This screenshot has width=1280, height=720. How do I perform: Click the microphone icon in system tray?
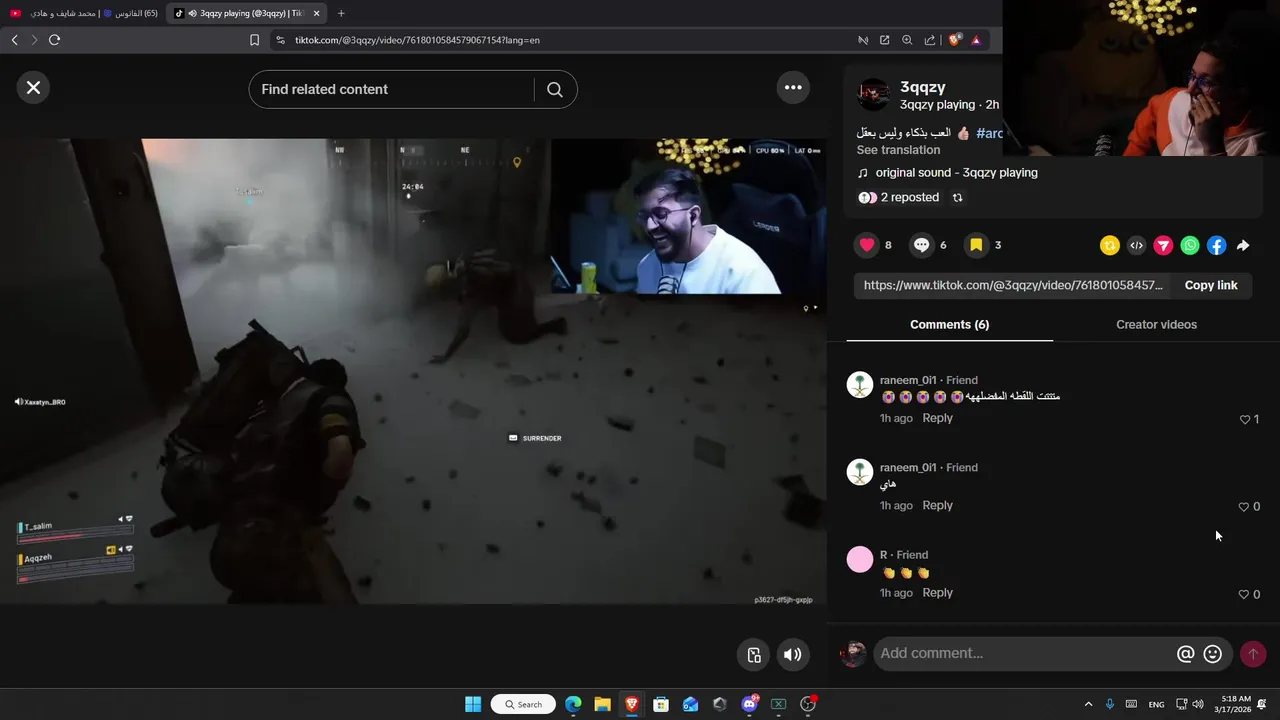1110,704
